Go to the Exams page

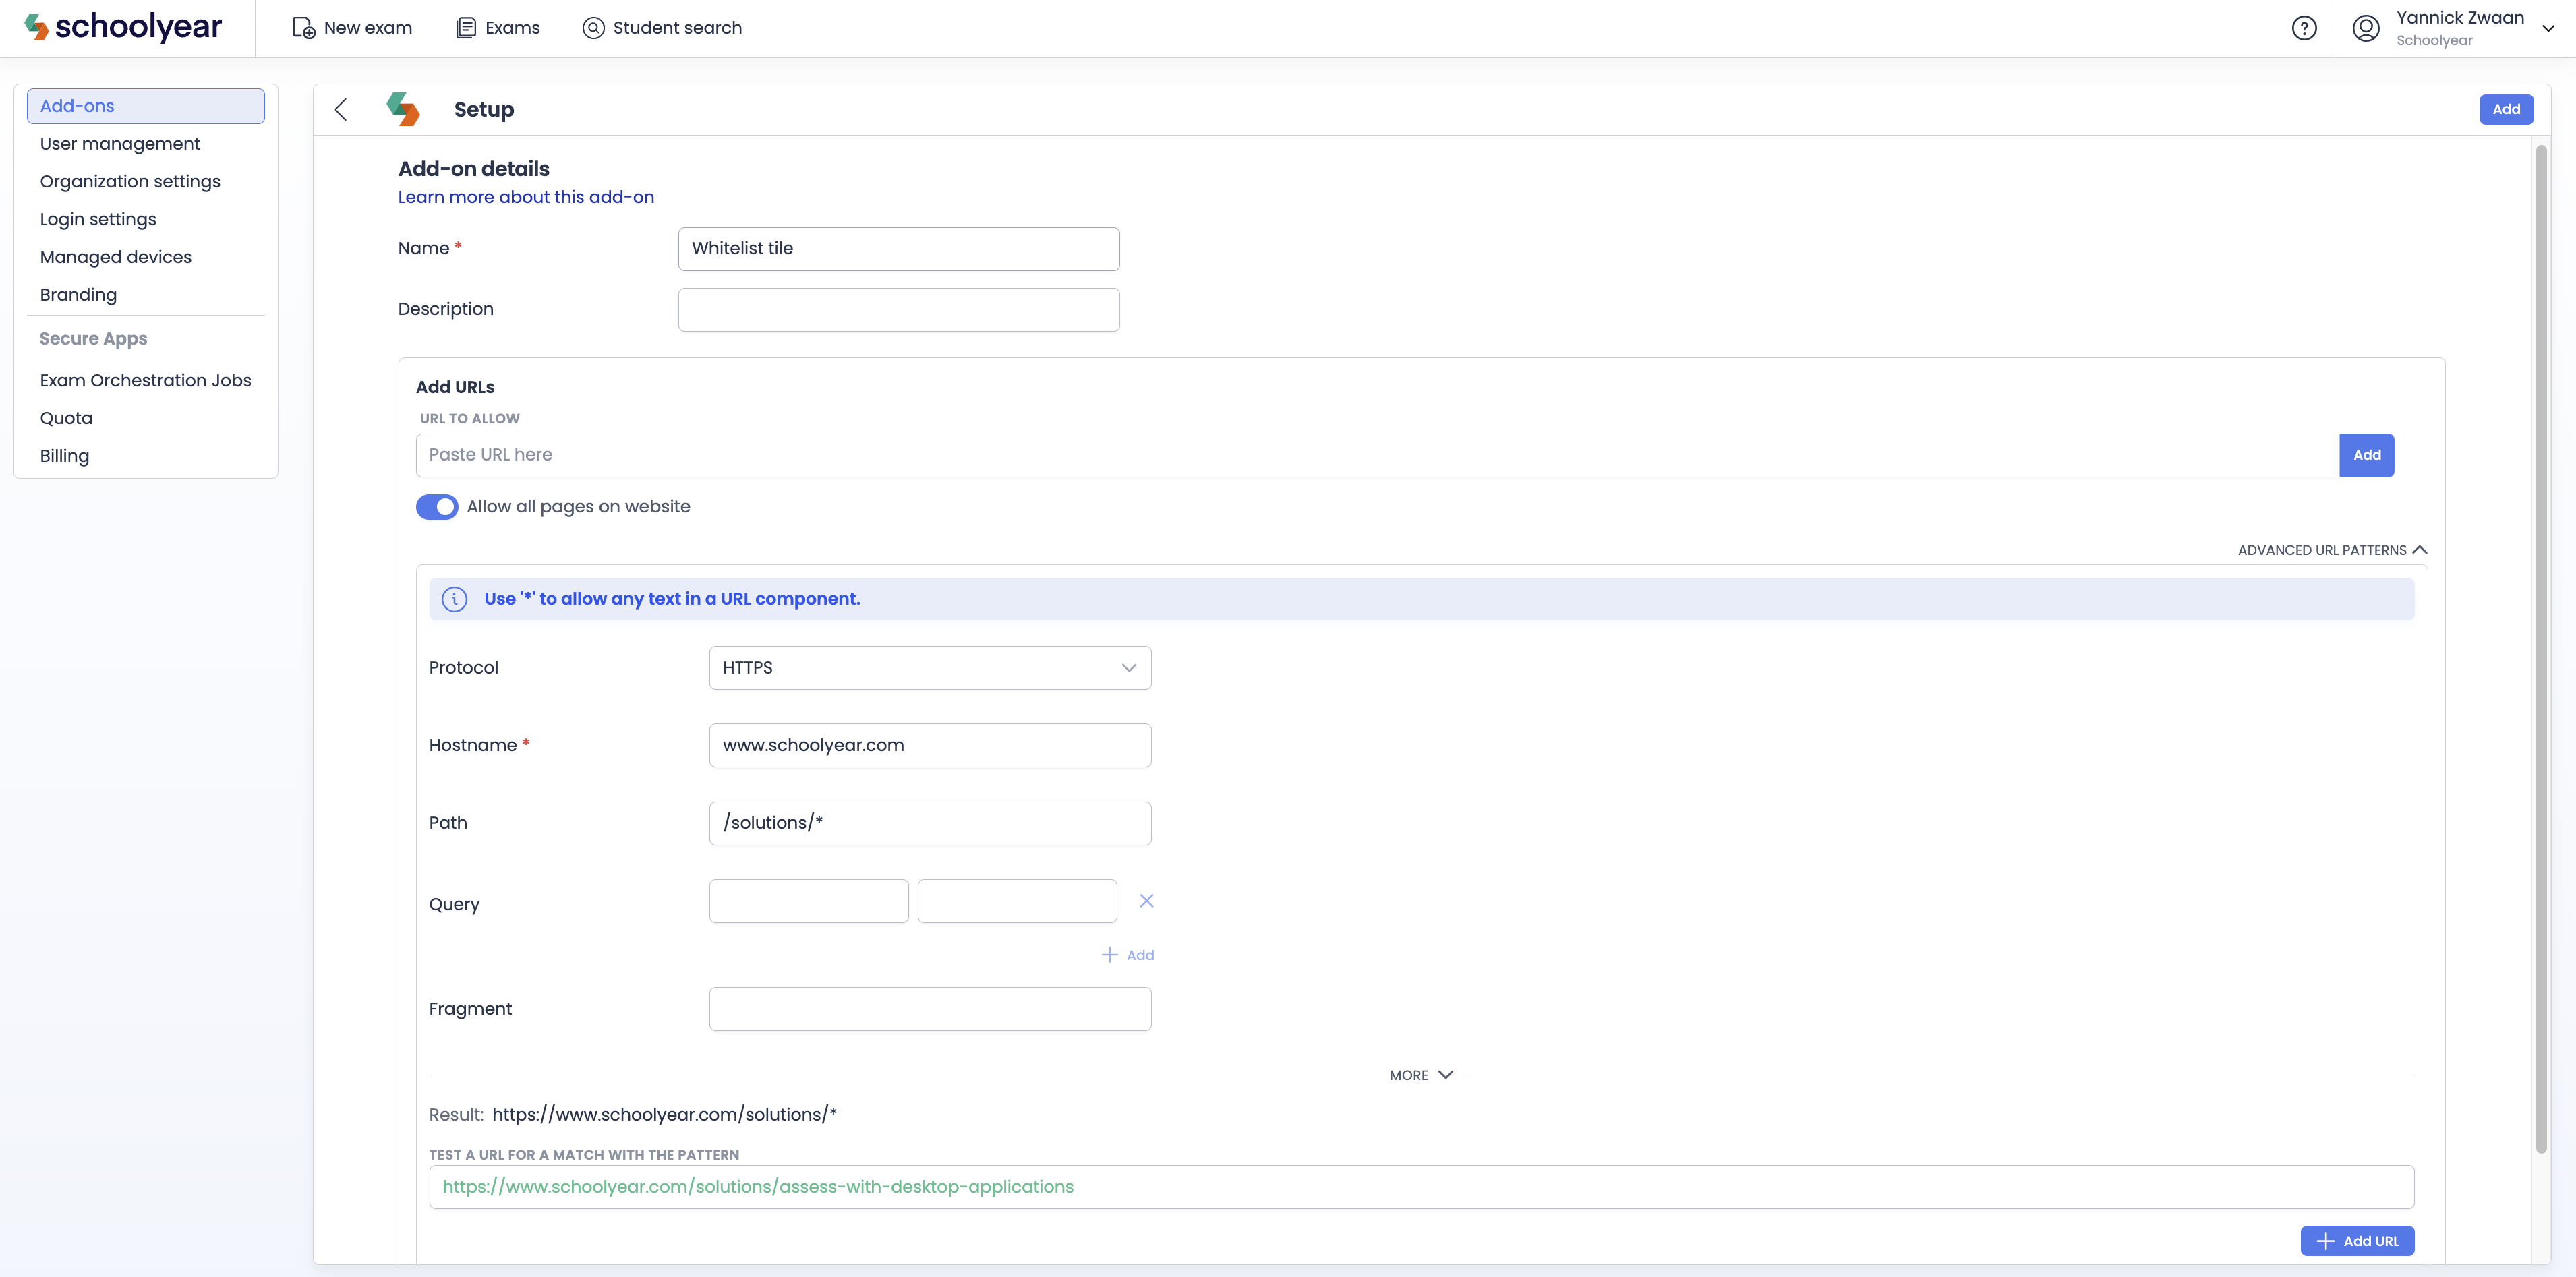[498, 28]
